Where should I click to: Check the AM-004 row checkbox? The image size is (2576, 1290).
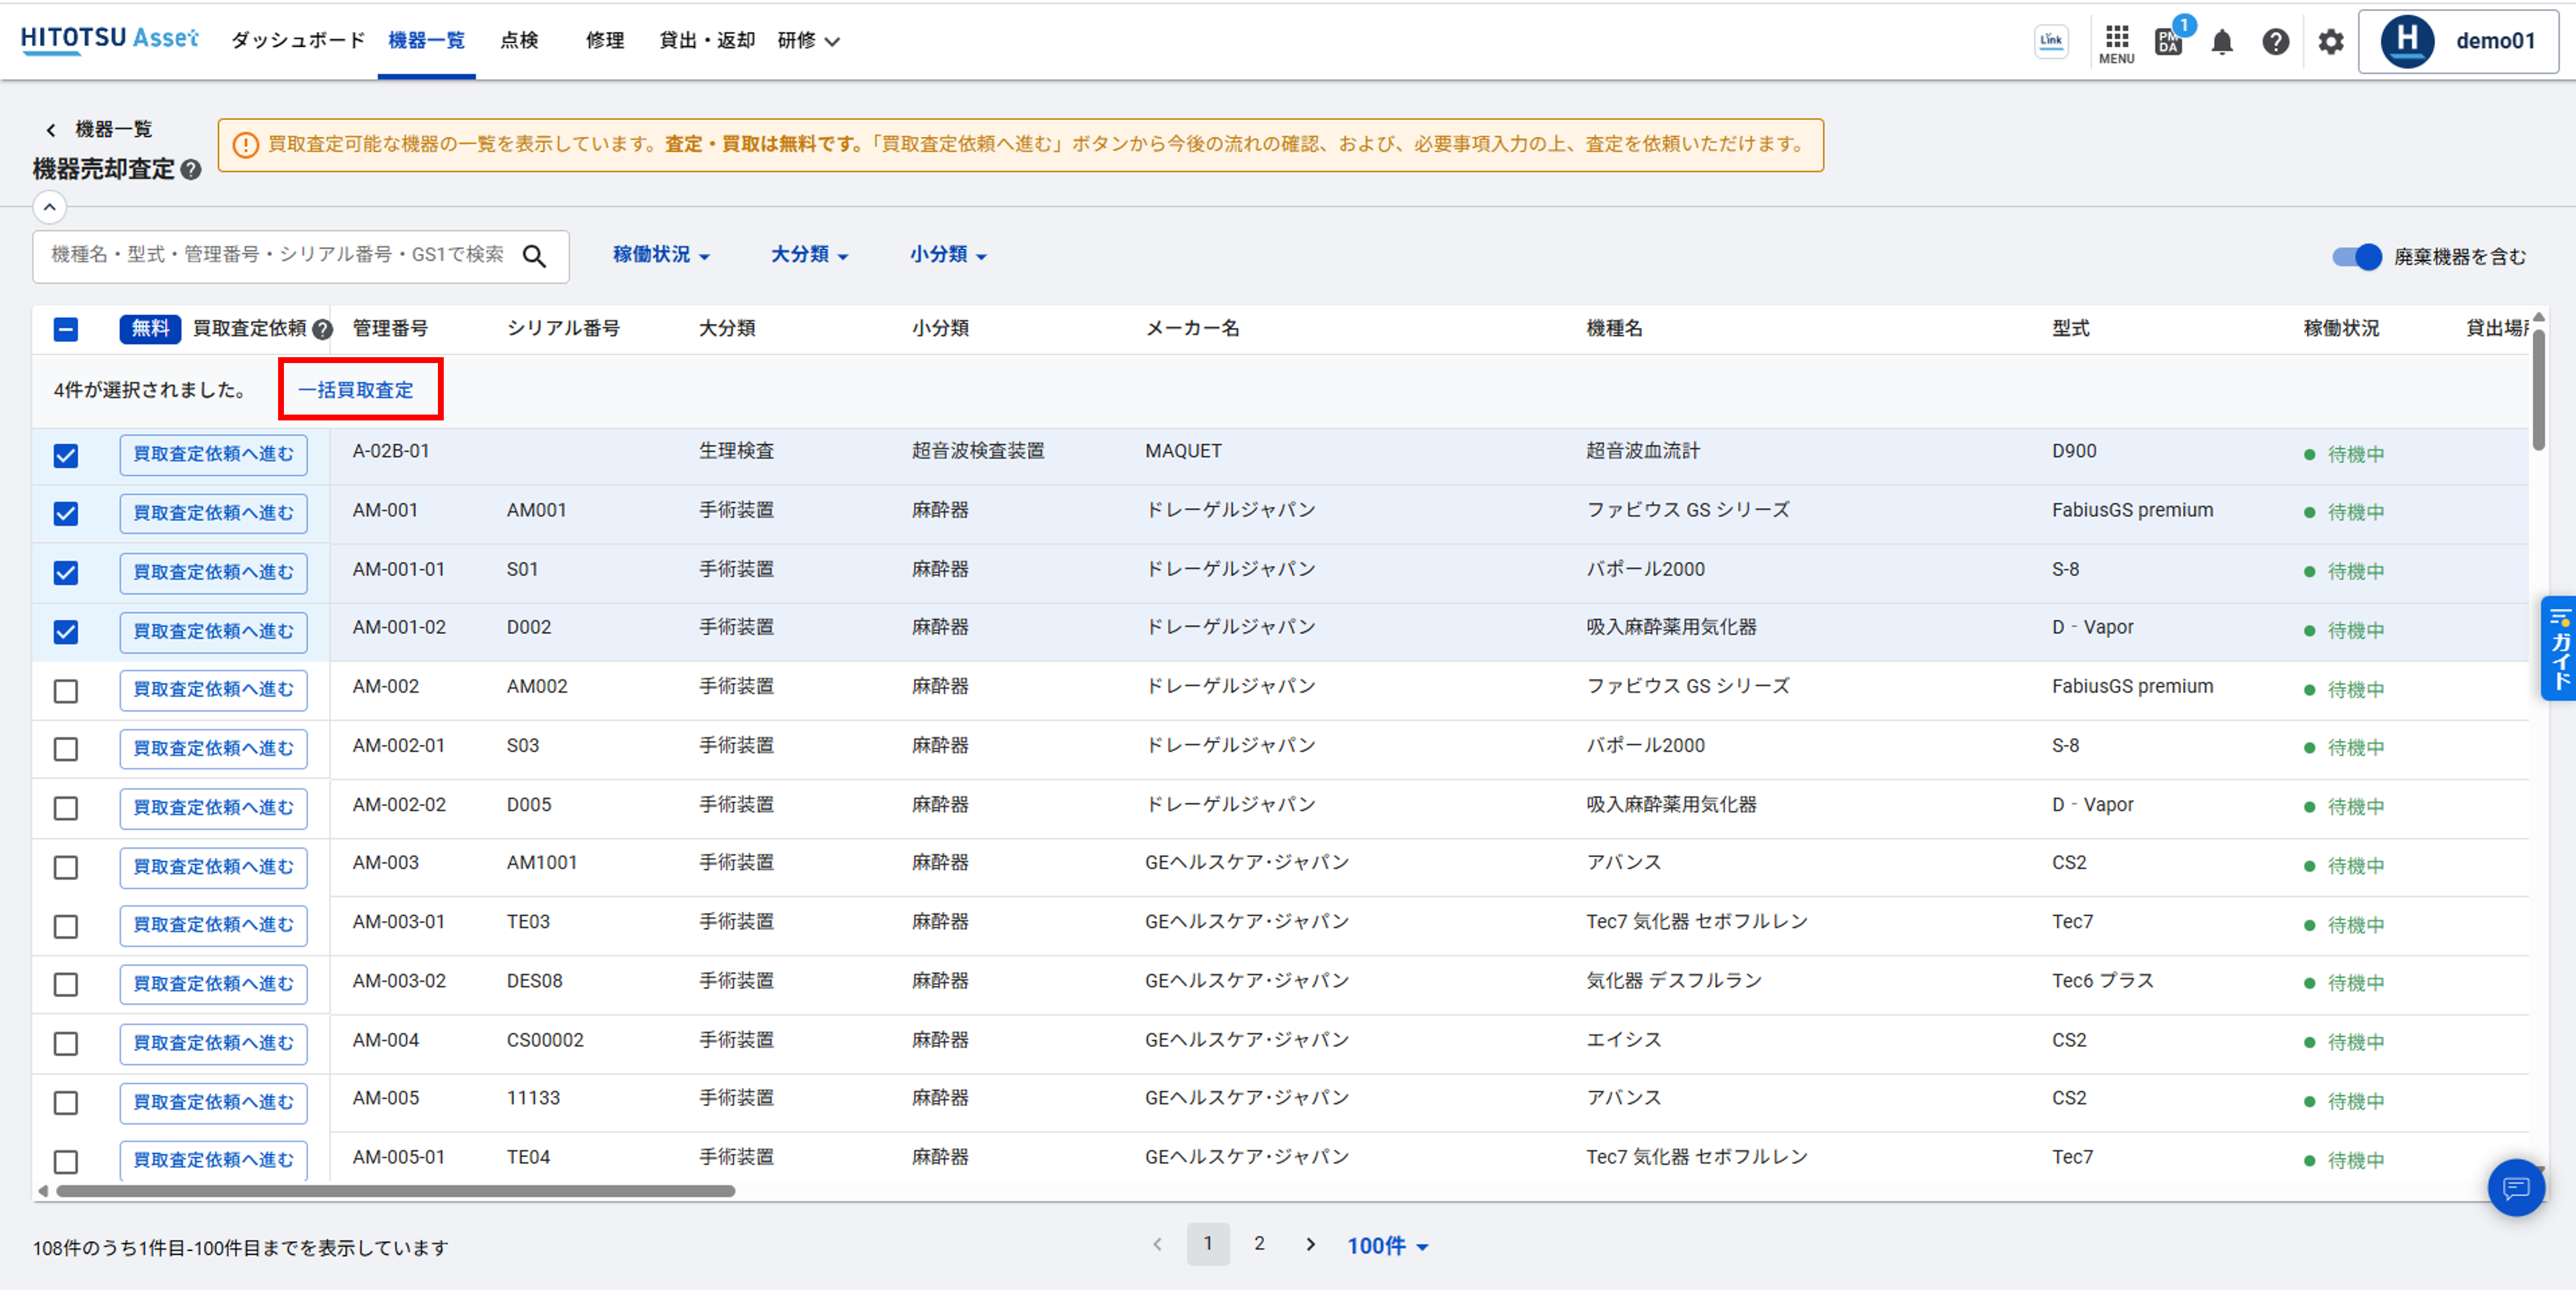pos(66,1044)
